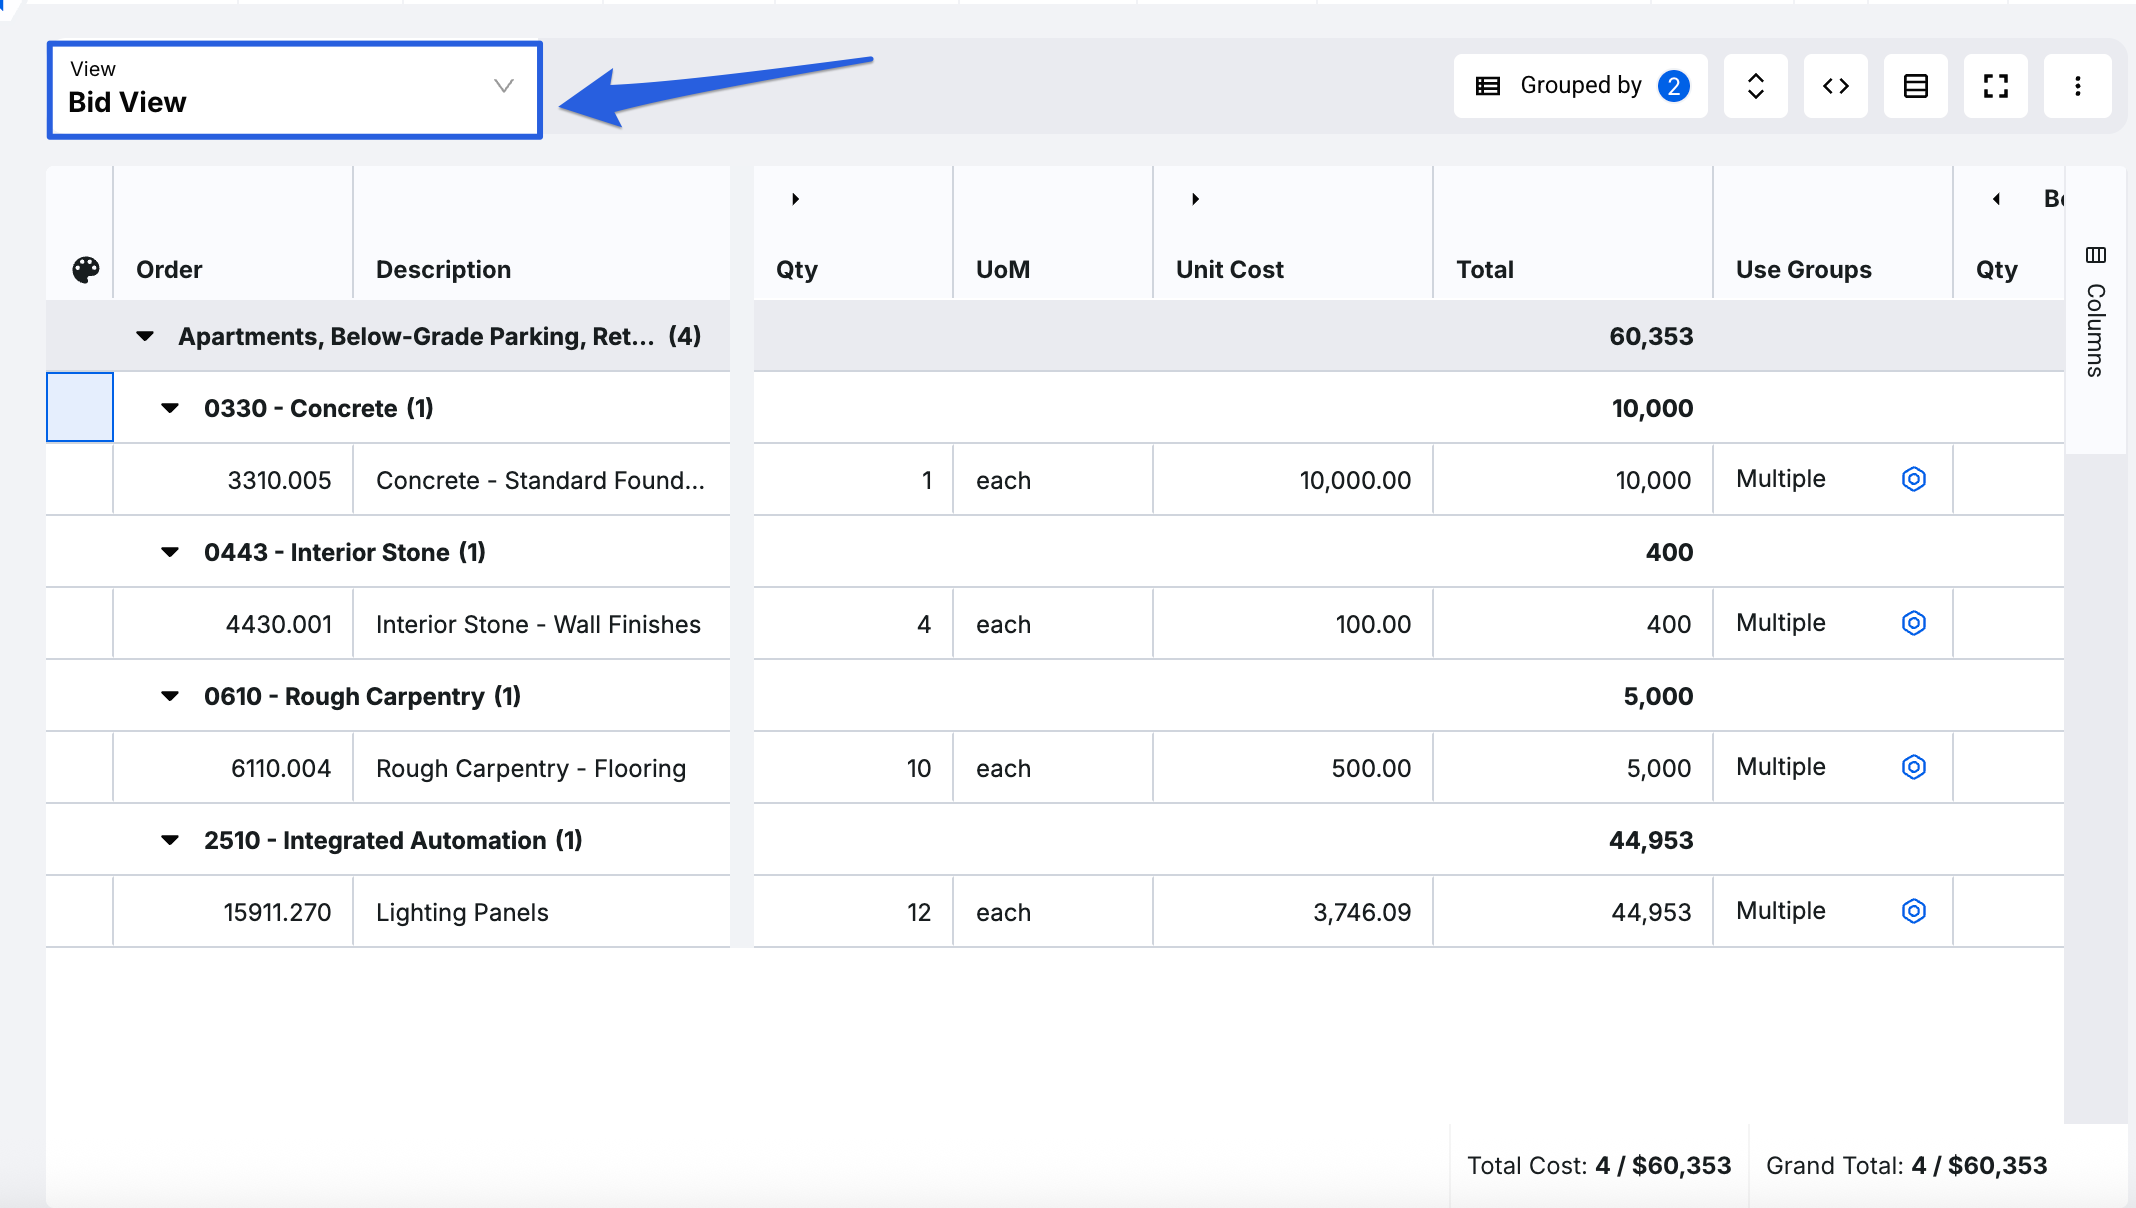Viewport: 2136px width, 1208px height.
Task: Click the expand/collapse all rows icon
Action: tap(1755, 86)
